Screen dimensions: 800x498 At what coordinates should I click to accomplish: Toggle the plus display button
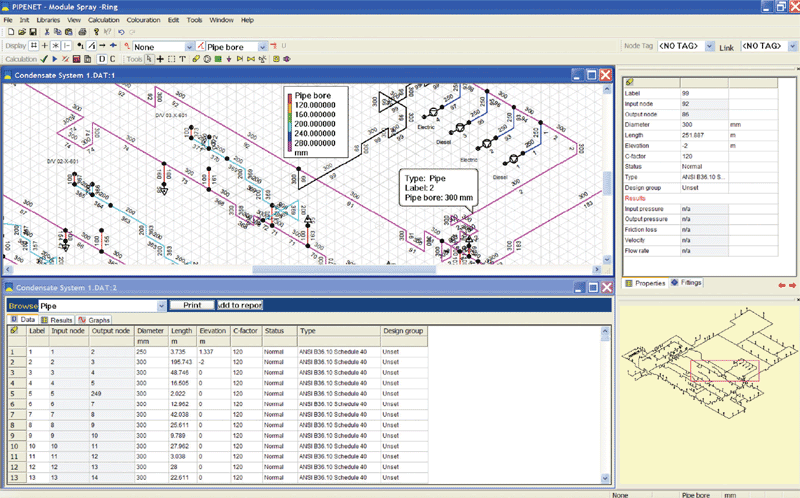tap(45, 46)
